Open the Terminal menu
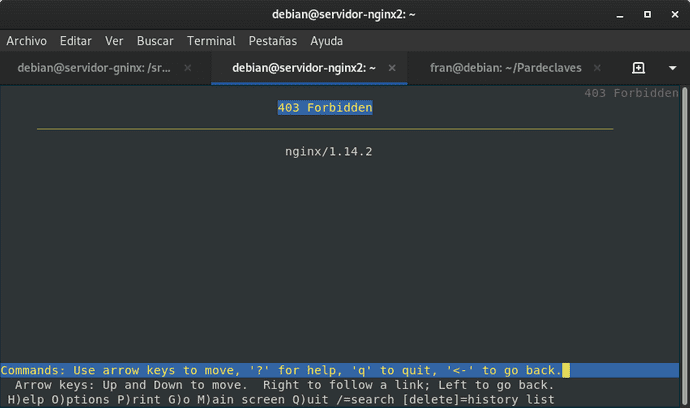Image resolution: width=690 pixels, height=408 pixels. point(211,41)
